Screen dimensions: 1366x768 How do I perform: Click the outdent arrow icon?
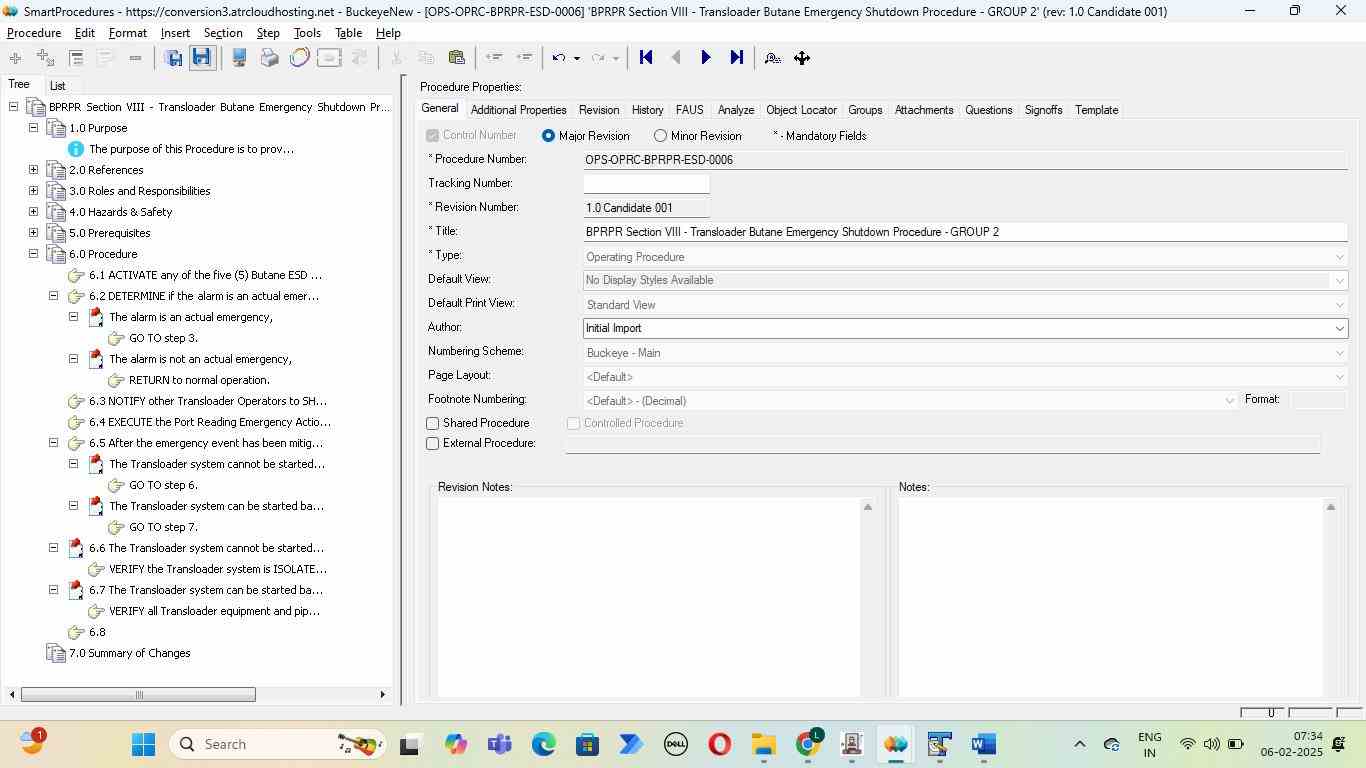click(494, 58)
